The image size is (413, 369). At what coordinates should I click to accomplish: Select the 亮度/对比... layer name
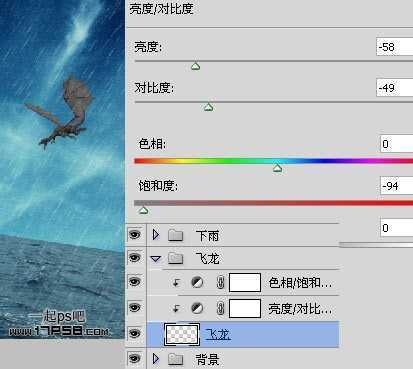pyautogui.click(x=300, y=309)
